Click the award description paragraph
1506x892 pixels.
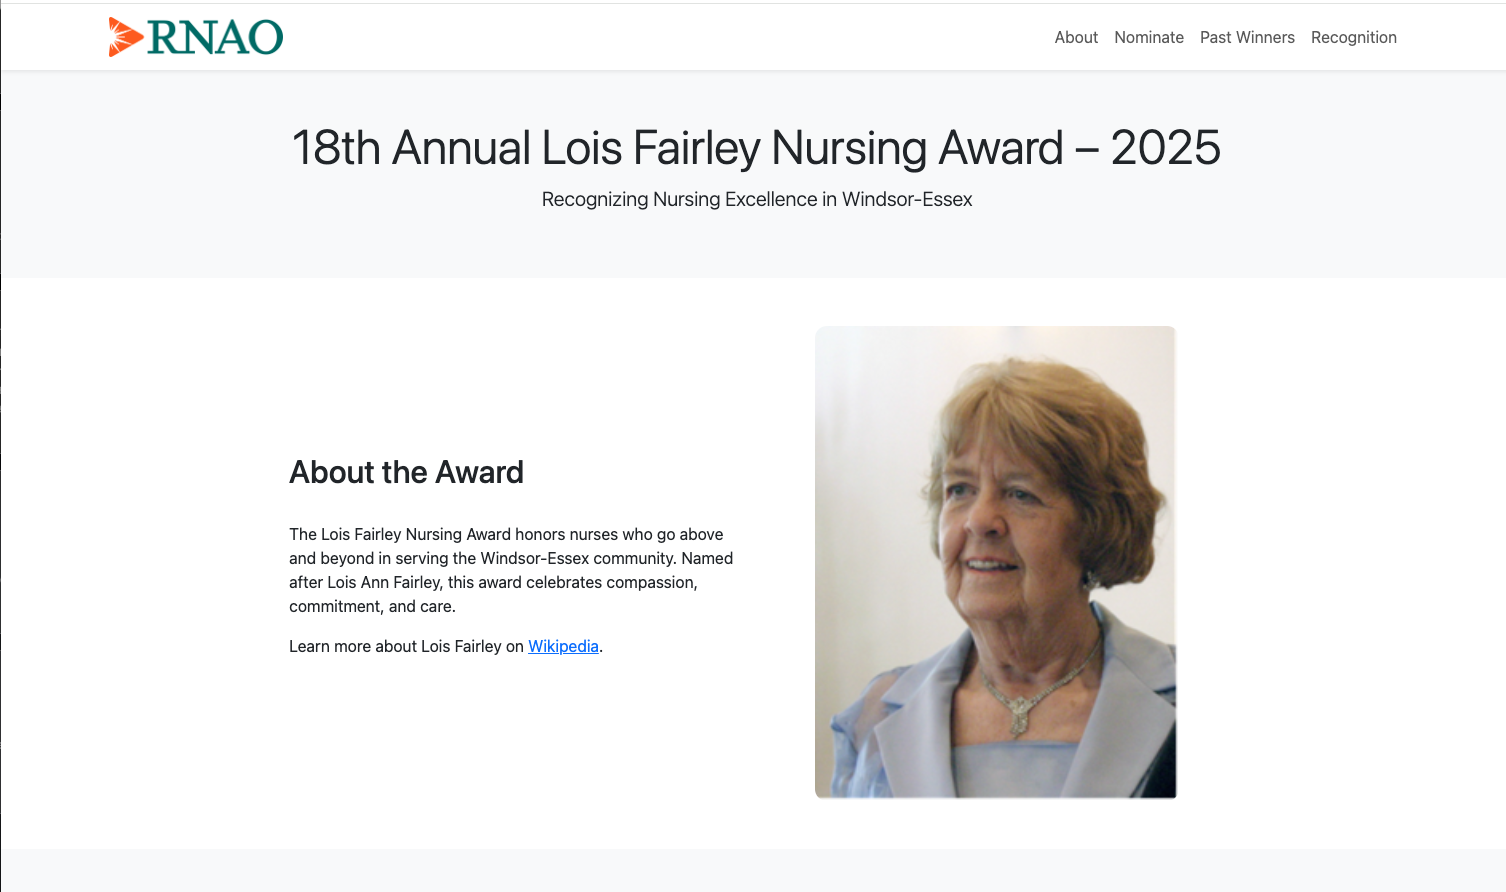pyautogui.click(x=510, y=570)
